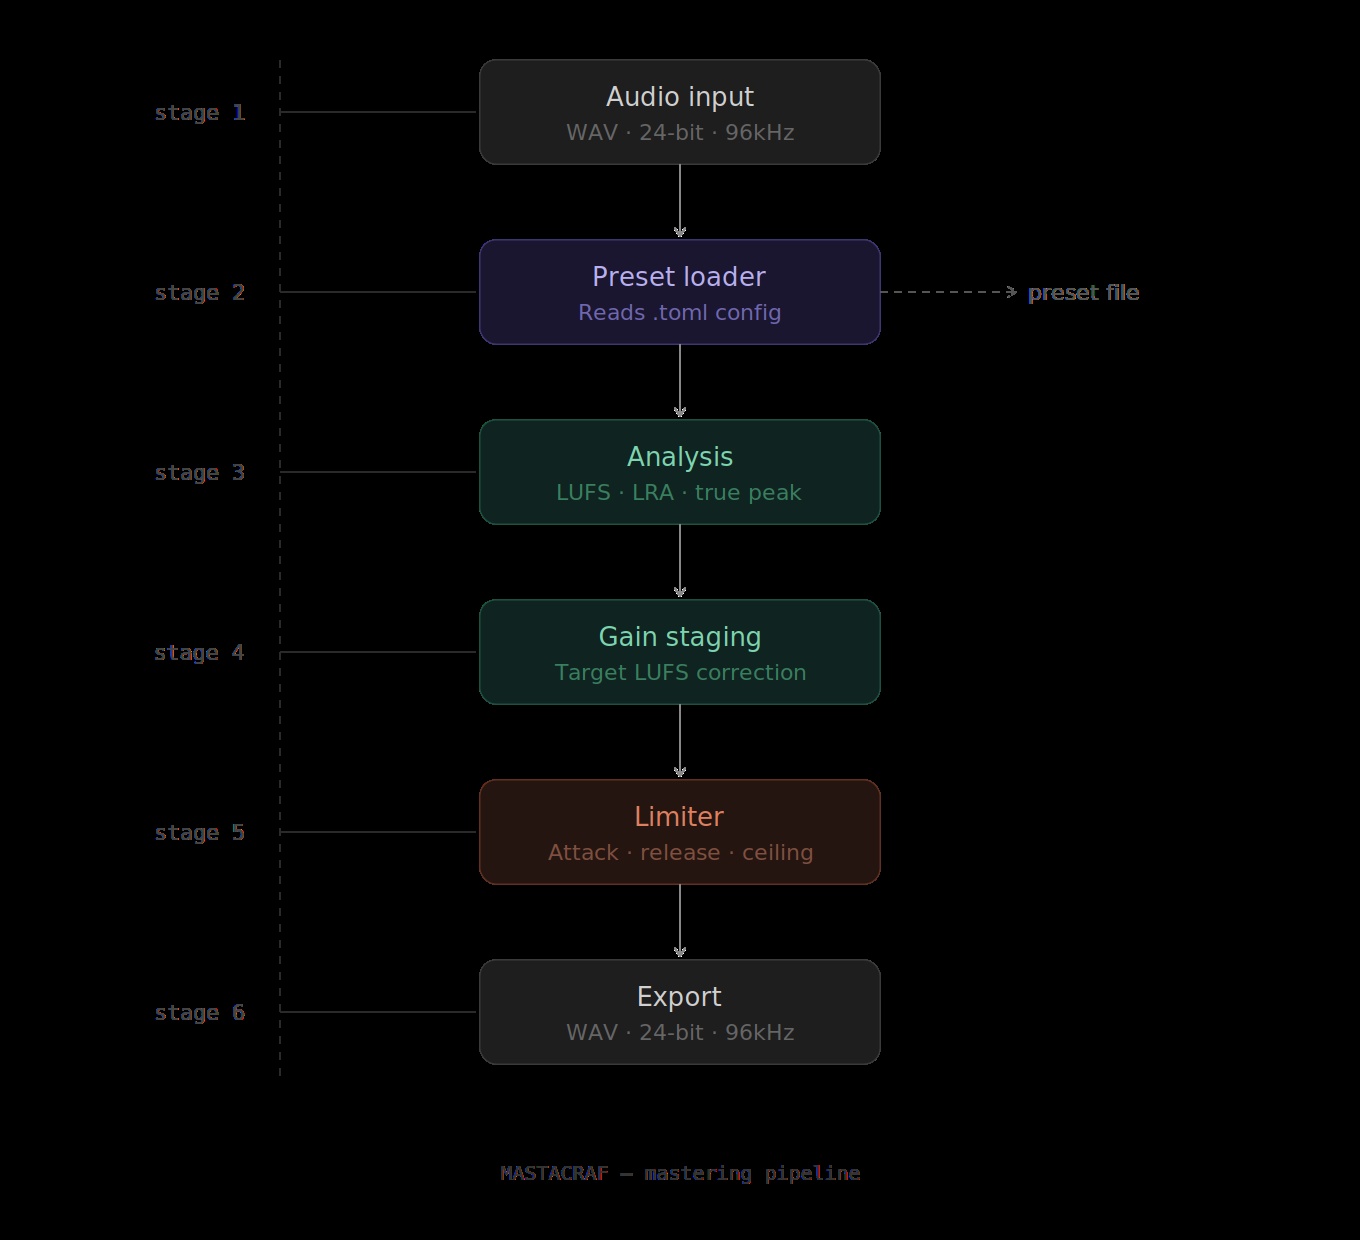Click the 'preset file' label
Viewport: 1360px width, 1240px height.
1084,293
